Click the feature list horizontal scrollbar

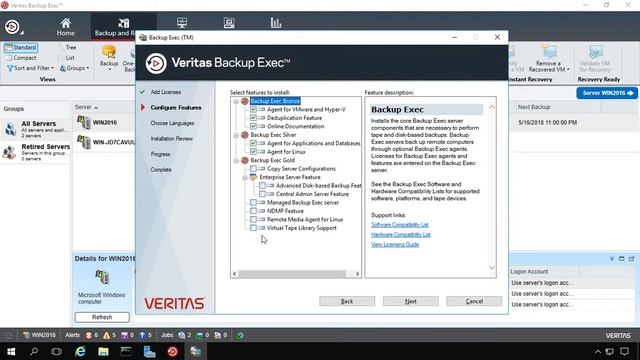292,274
